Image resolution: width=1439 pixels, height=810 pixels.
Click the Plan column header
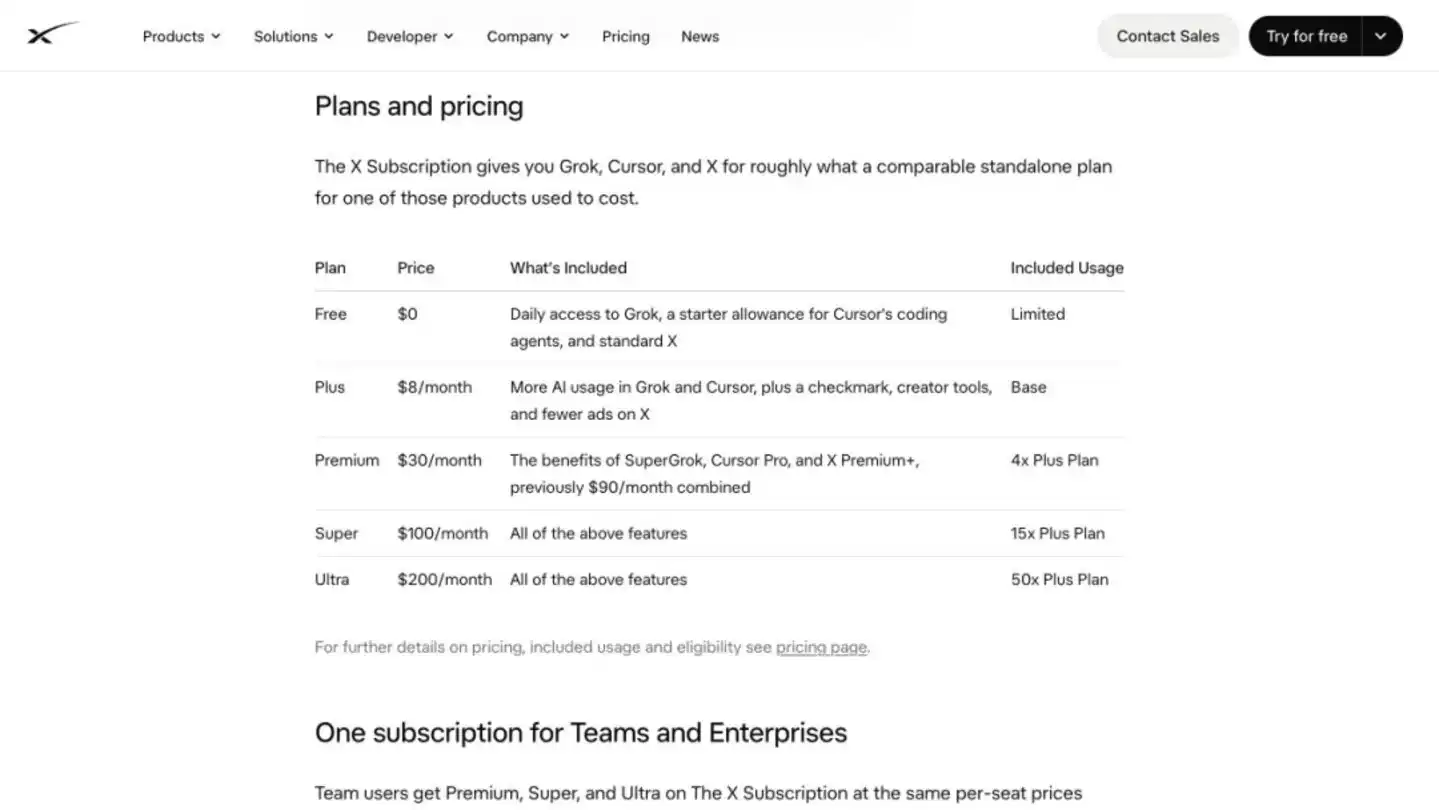click(x=330, y=268)
